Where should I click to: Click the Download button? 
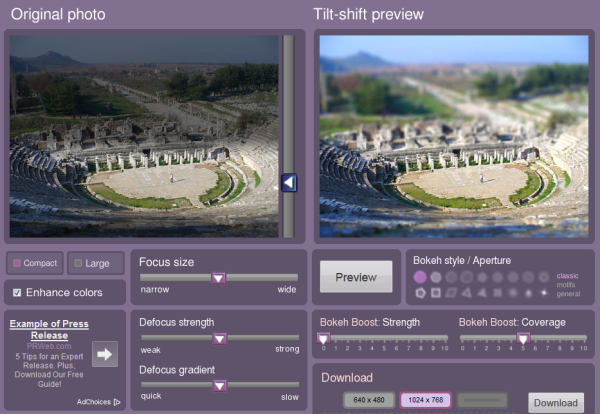click(x=555, y=403)
